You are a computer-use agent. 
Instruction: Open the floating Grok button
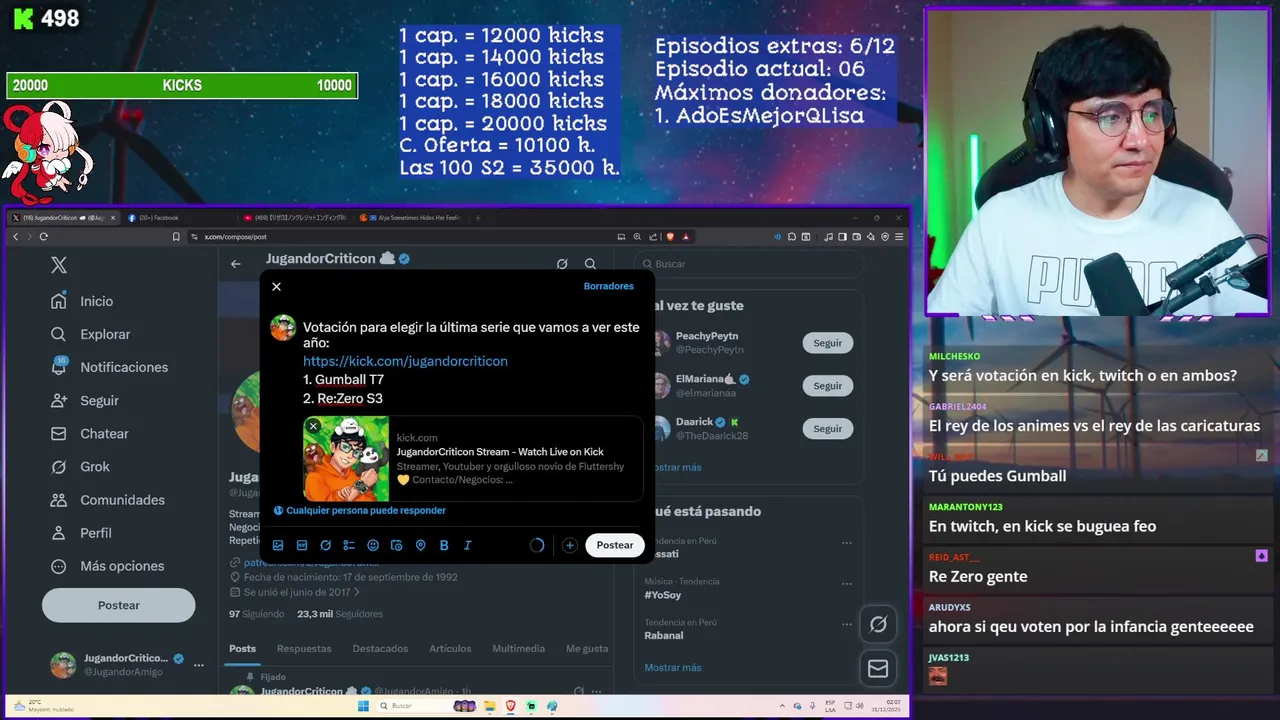(878, 624)
